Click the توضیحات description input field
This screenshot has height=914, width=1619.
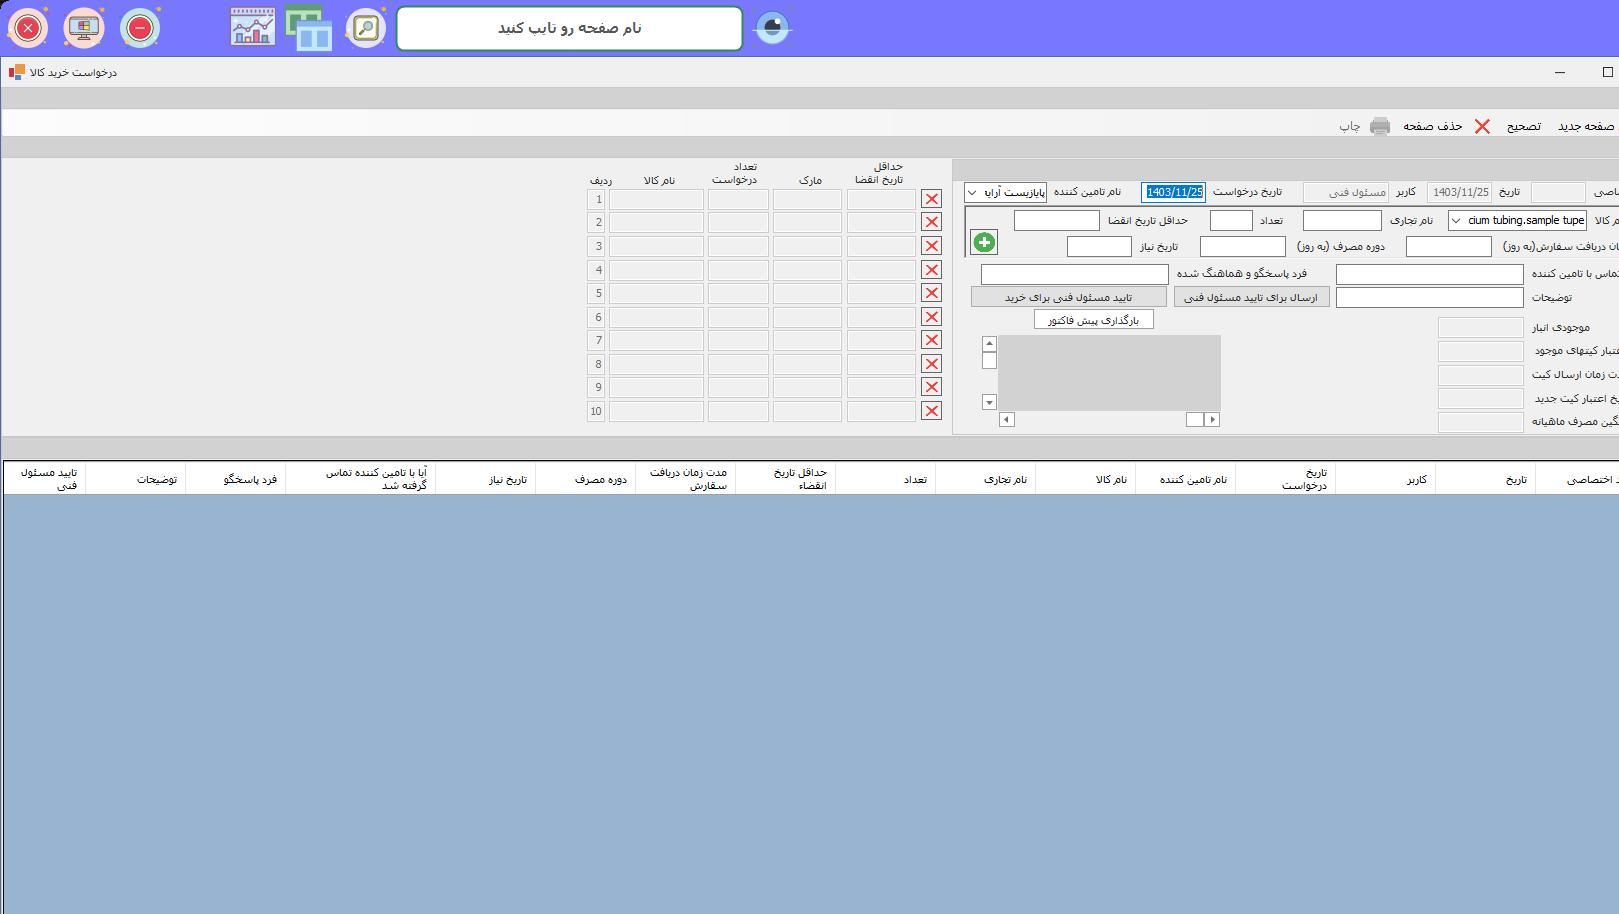click(x=1429, y=297)
